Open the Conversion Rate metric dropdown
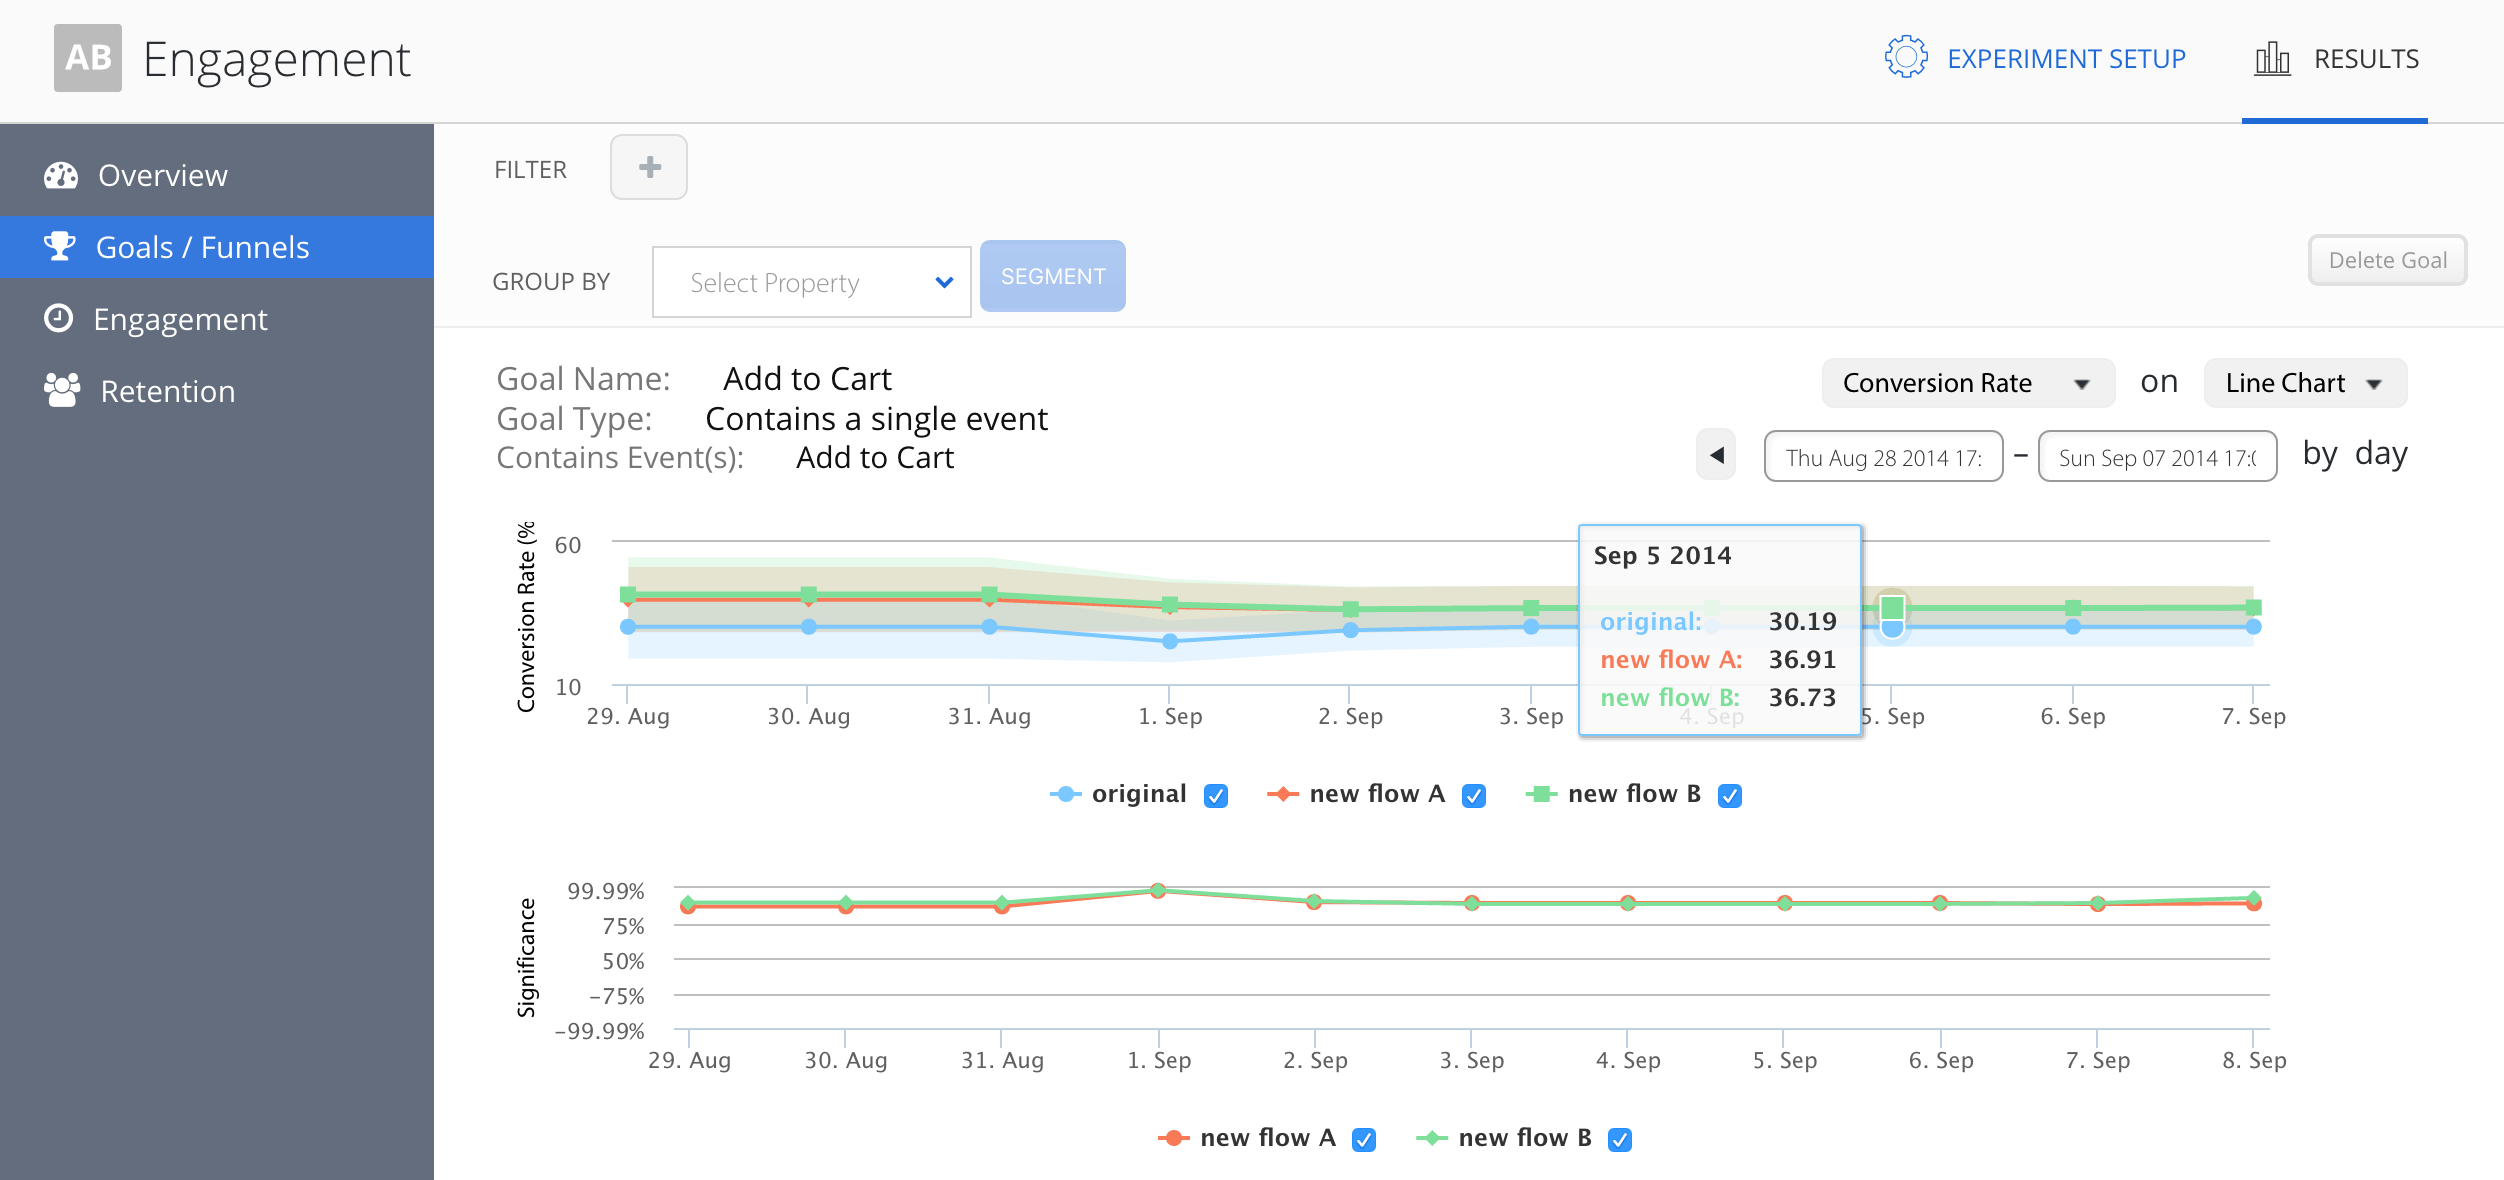The width and height of the screenshot is (2504, 1180). 1967,383
